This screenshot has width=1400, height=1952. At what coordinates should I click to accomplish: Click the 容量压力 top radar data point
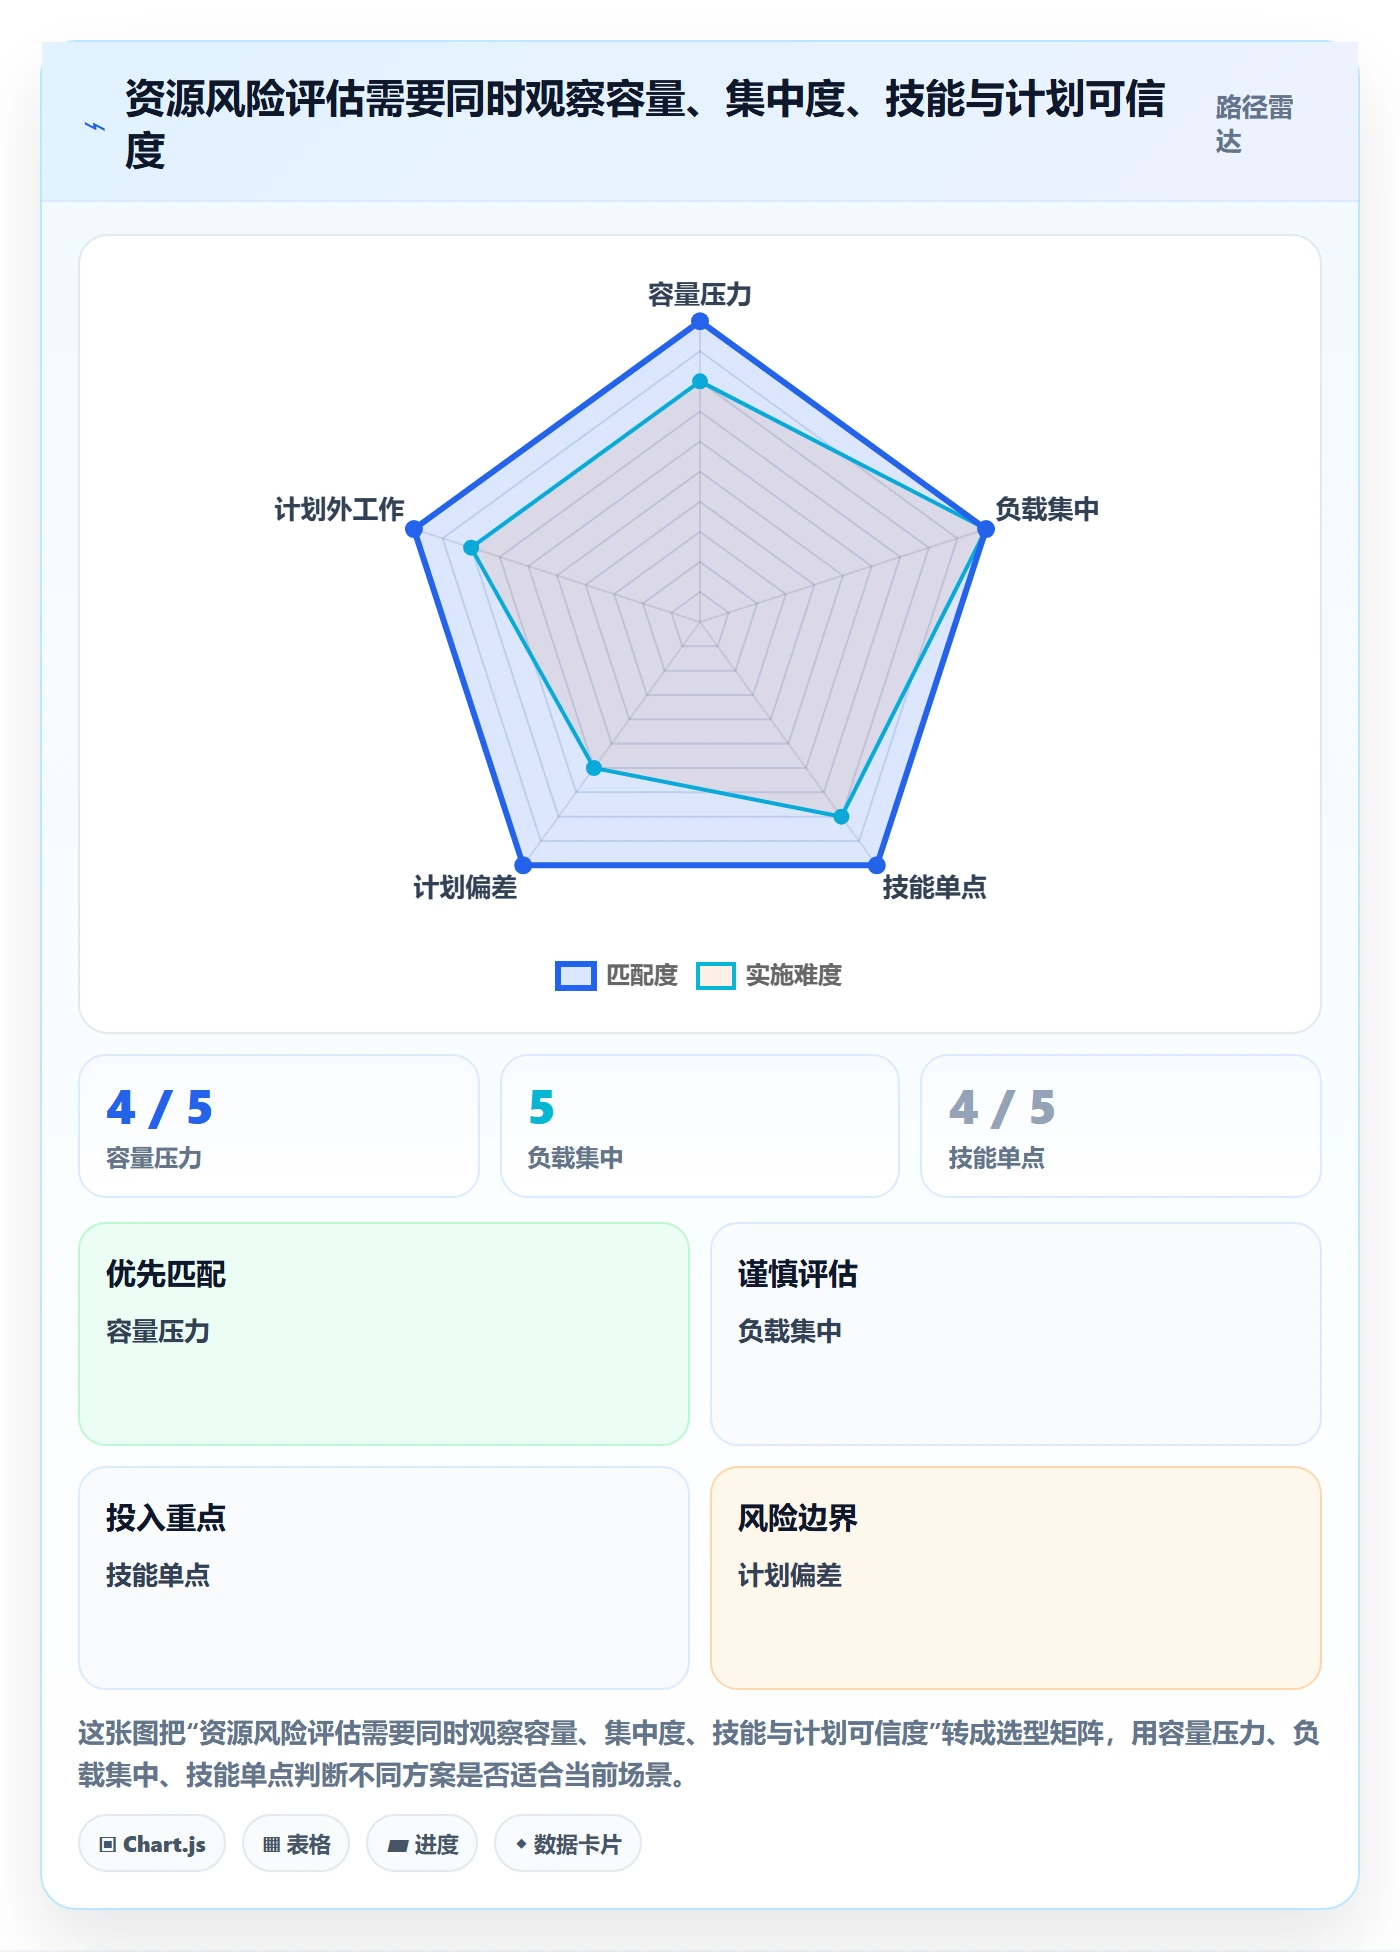pos(700,321)
